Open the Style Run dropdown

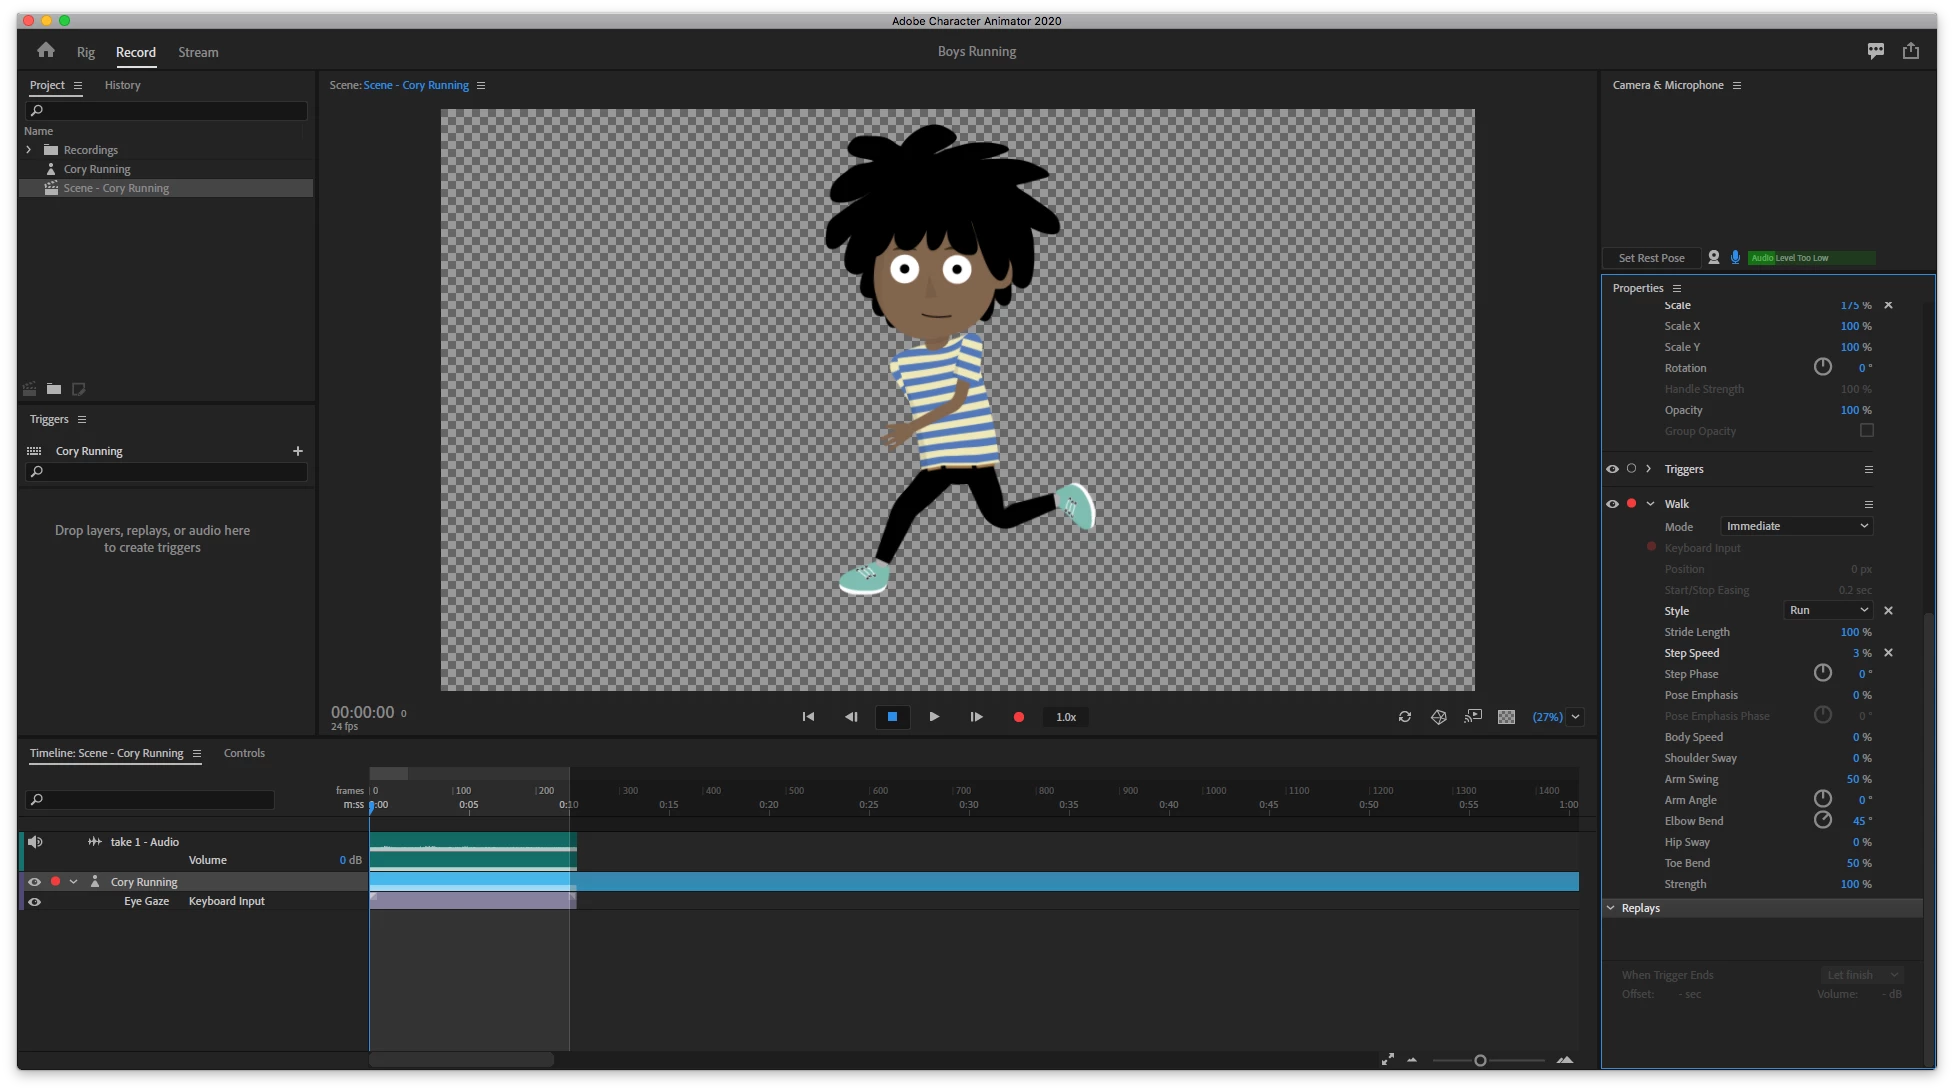[1828, 610]
